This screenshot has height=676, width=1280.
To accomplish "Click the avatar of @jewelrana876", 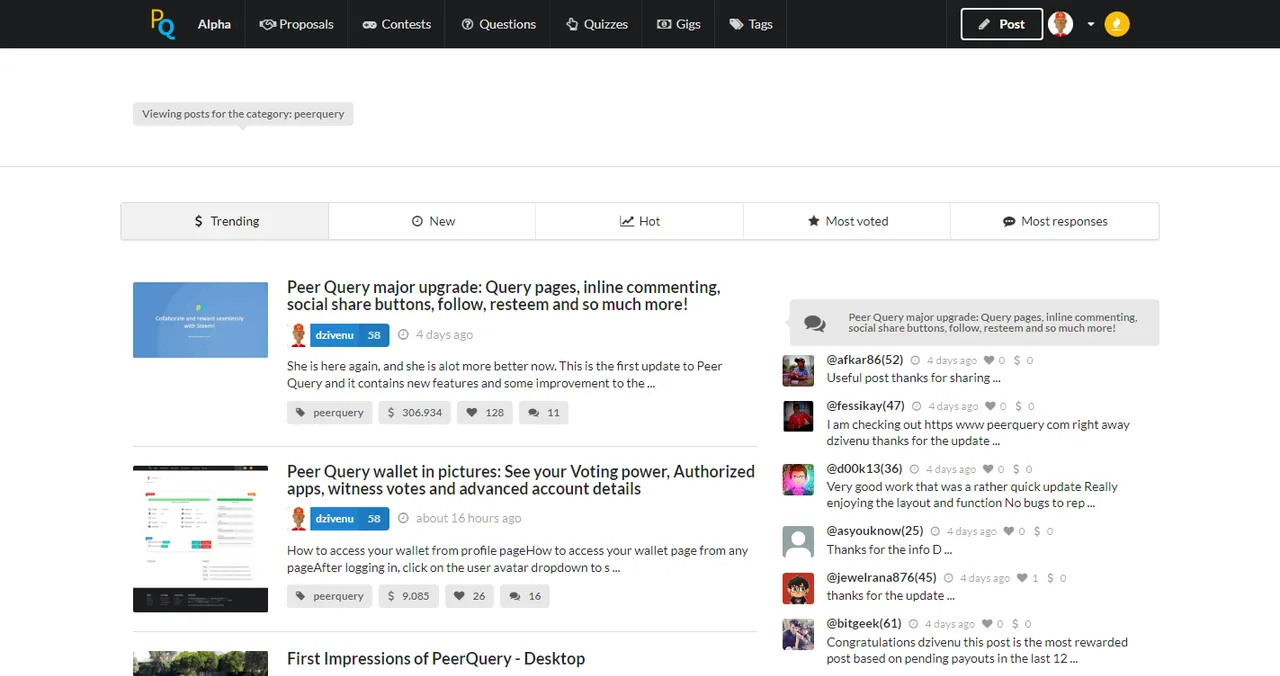I will [798, 588].
